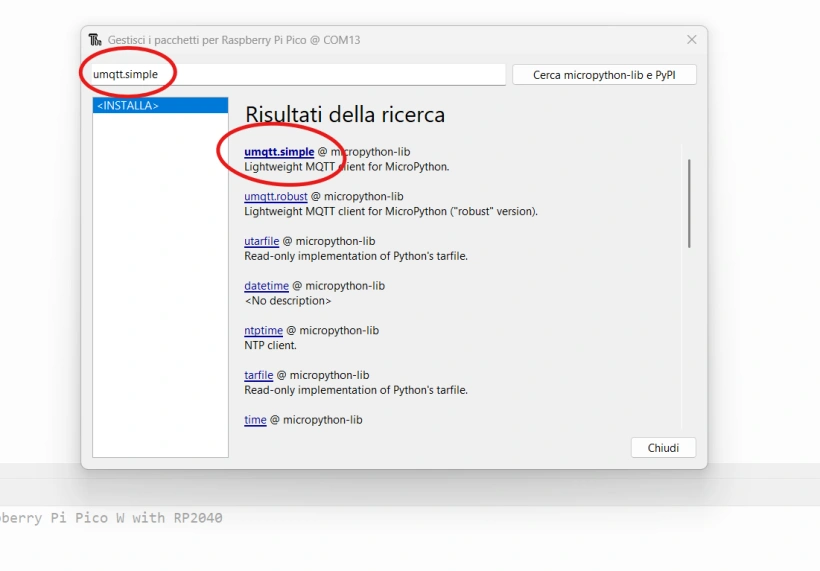
Task: Click the dialog title bar text
Action: pyautogui.click(x=234, y=40)
